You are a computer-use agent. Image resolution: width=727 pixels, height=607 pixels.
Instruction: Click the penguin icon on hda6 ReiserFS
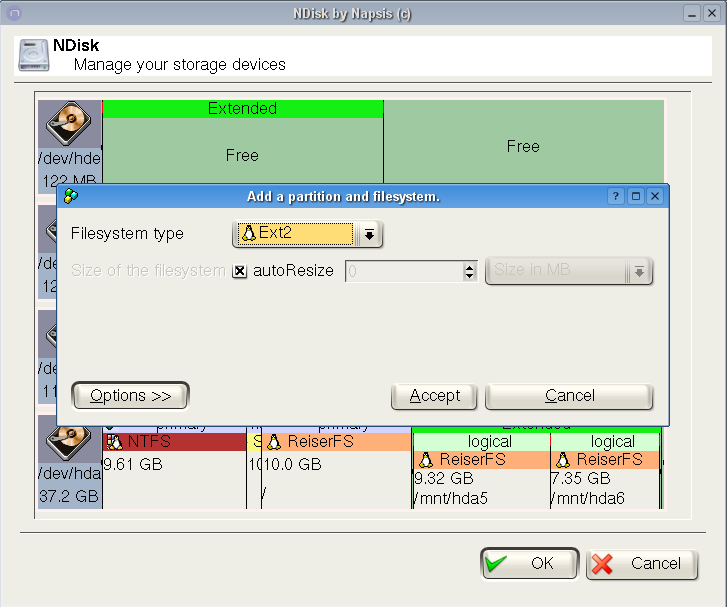[564, 460]
